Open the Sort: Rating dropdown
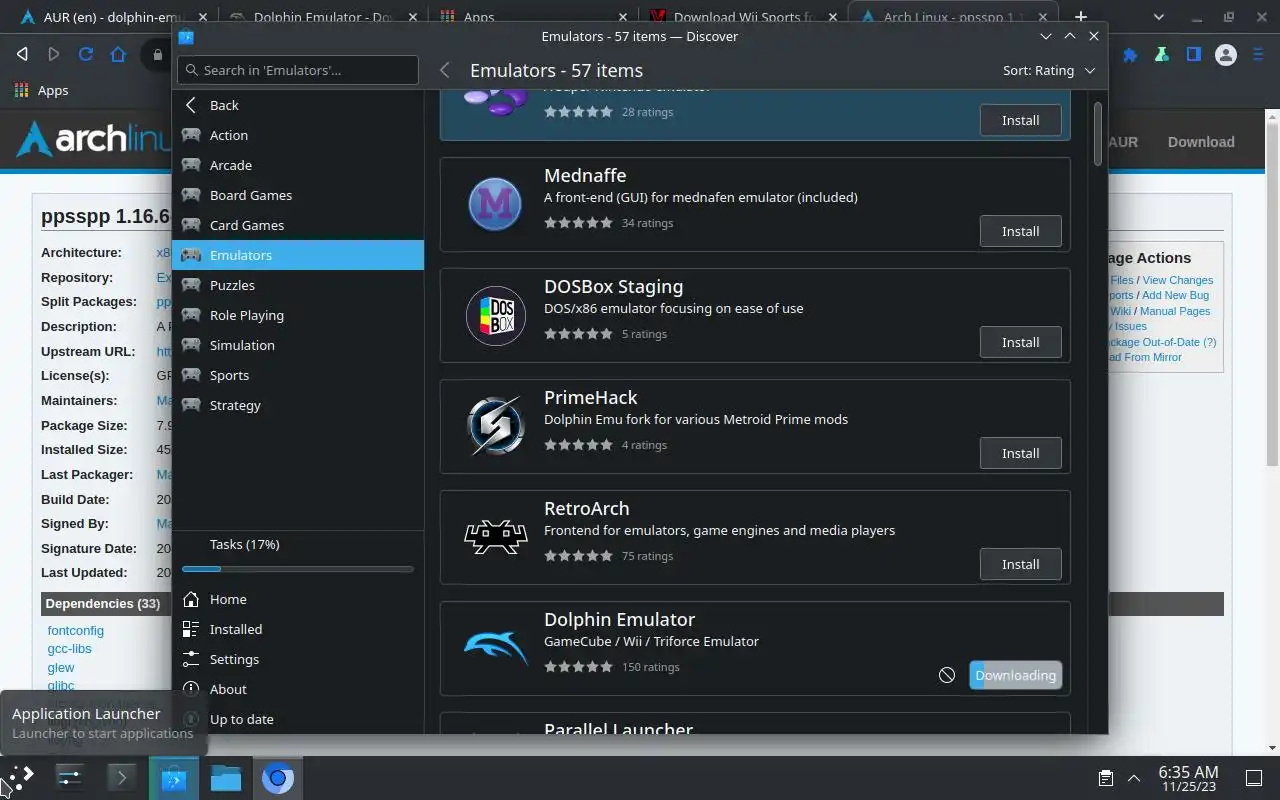1280x800 pixels. 1049,70
